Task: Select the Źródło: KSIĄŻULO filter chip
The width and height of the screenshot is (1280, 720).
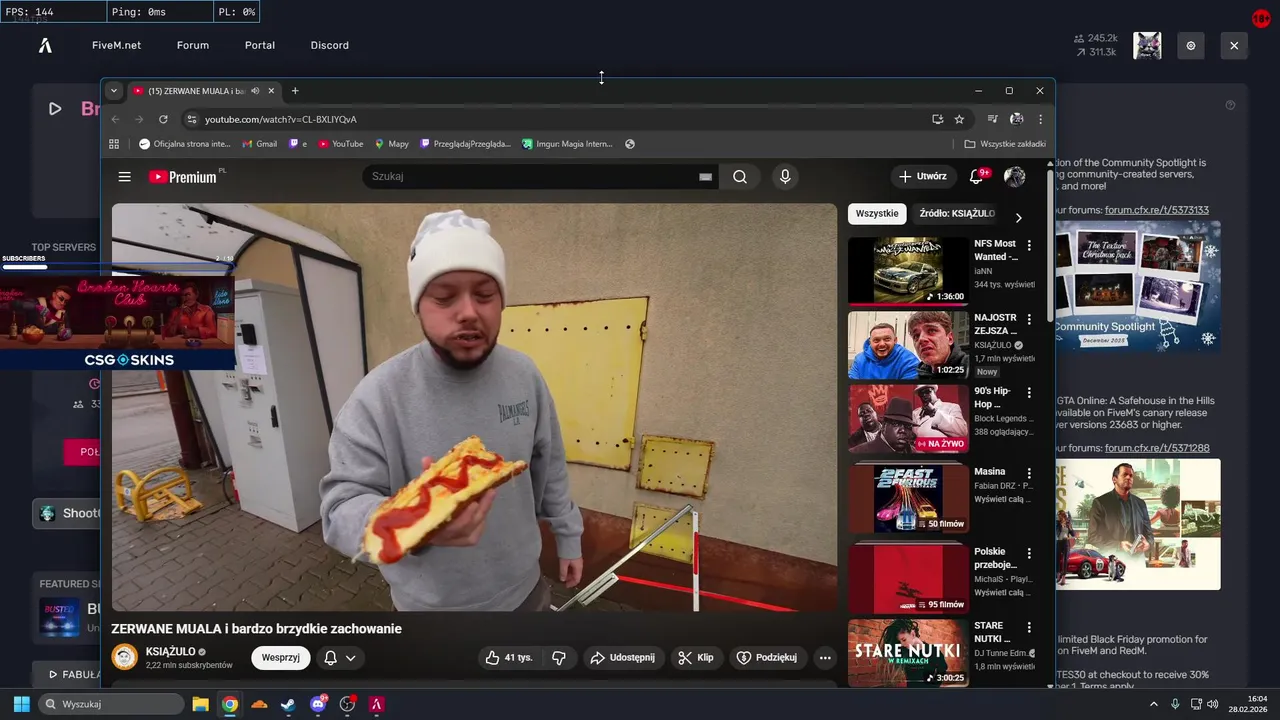Action: tap(957, 214)
